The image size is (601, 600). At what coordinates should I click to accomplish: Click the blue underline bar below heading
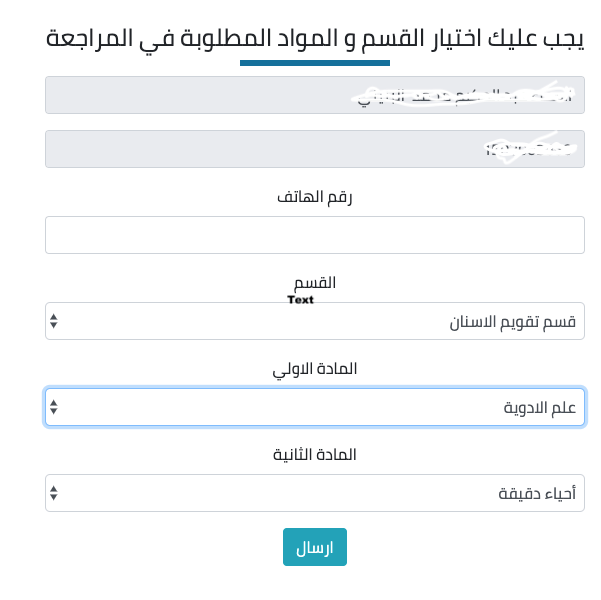click(x=314, y=63)
